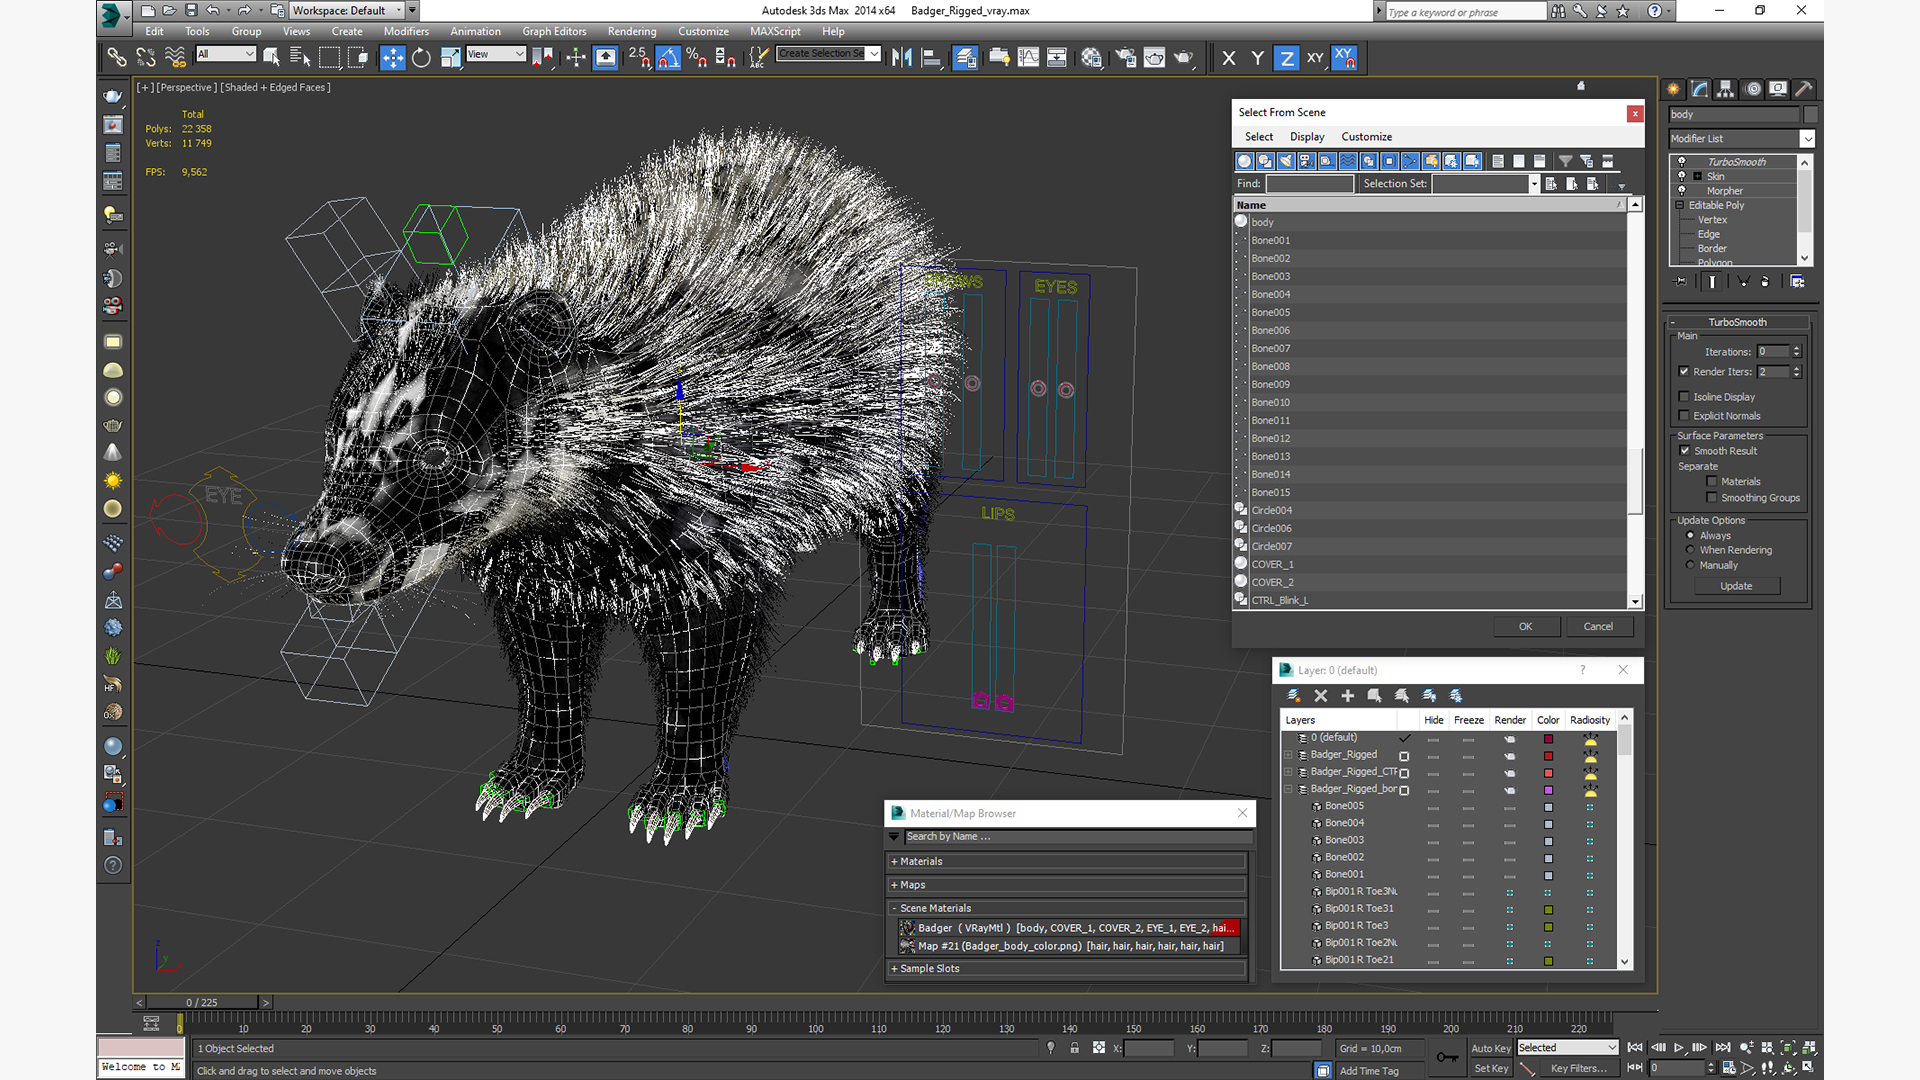
Task: Click the Z axis constraint button
Action: pyautogui.click(x=1286, y=58)
